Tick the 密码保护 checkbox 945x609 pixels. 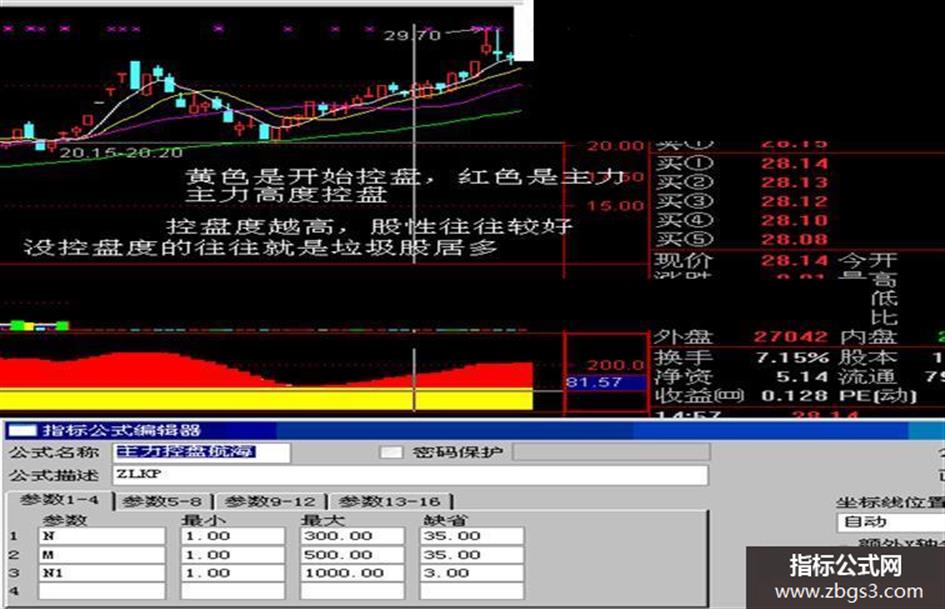(x=391, y=452)
